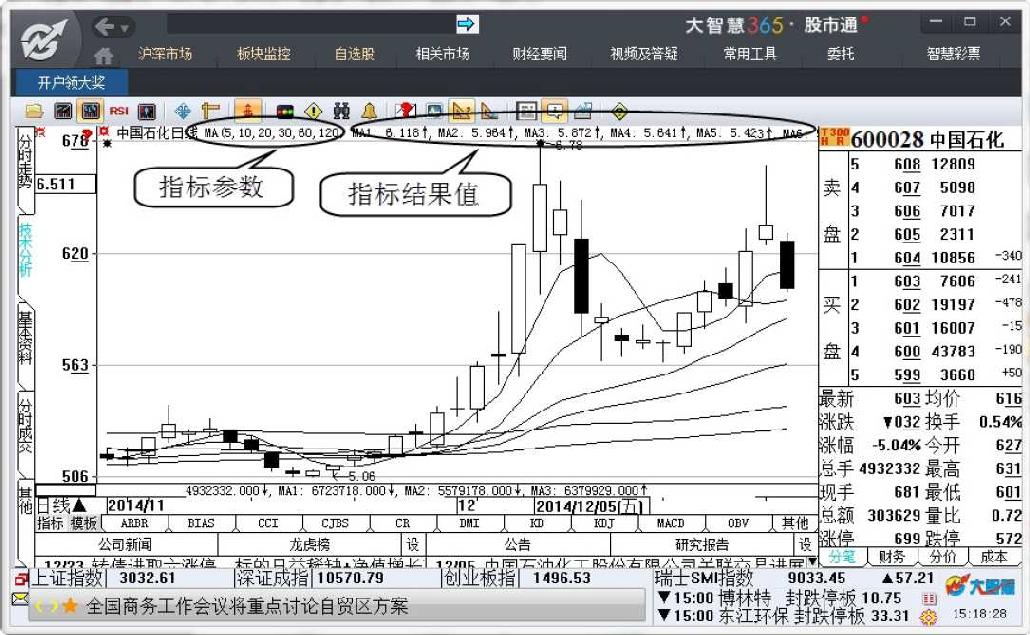Screen dimensions: 1030x635
Task: Click the window layout icon in the toolbar
Action: coord(526,111)
